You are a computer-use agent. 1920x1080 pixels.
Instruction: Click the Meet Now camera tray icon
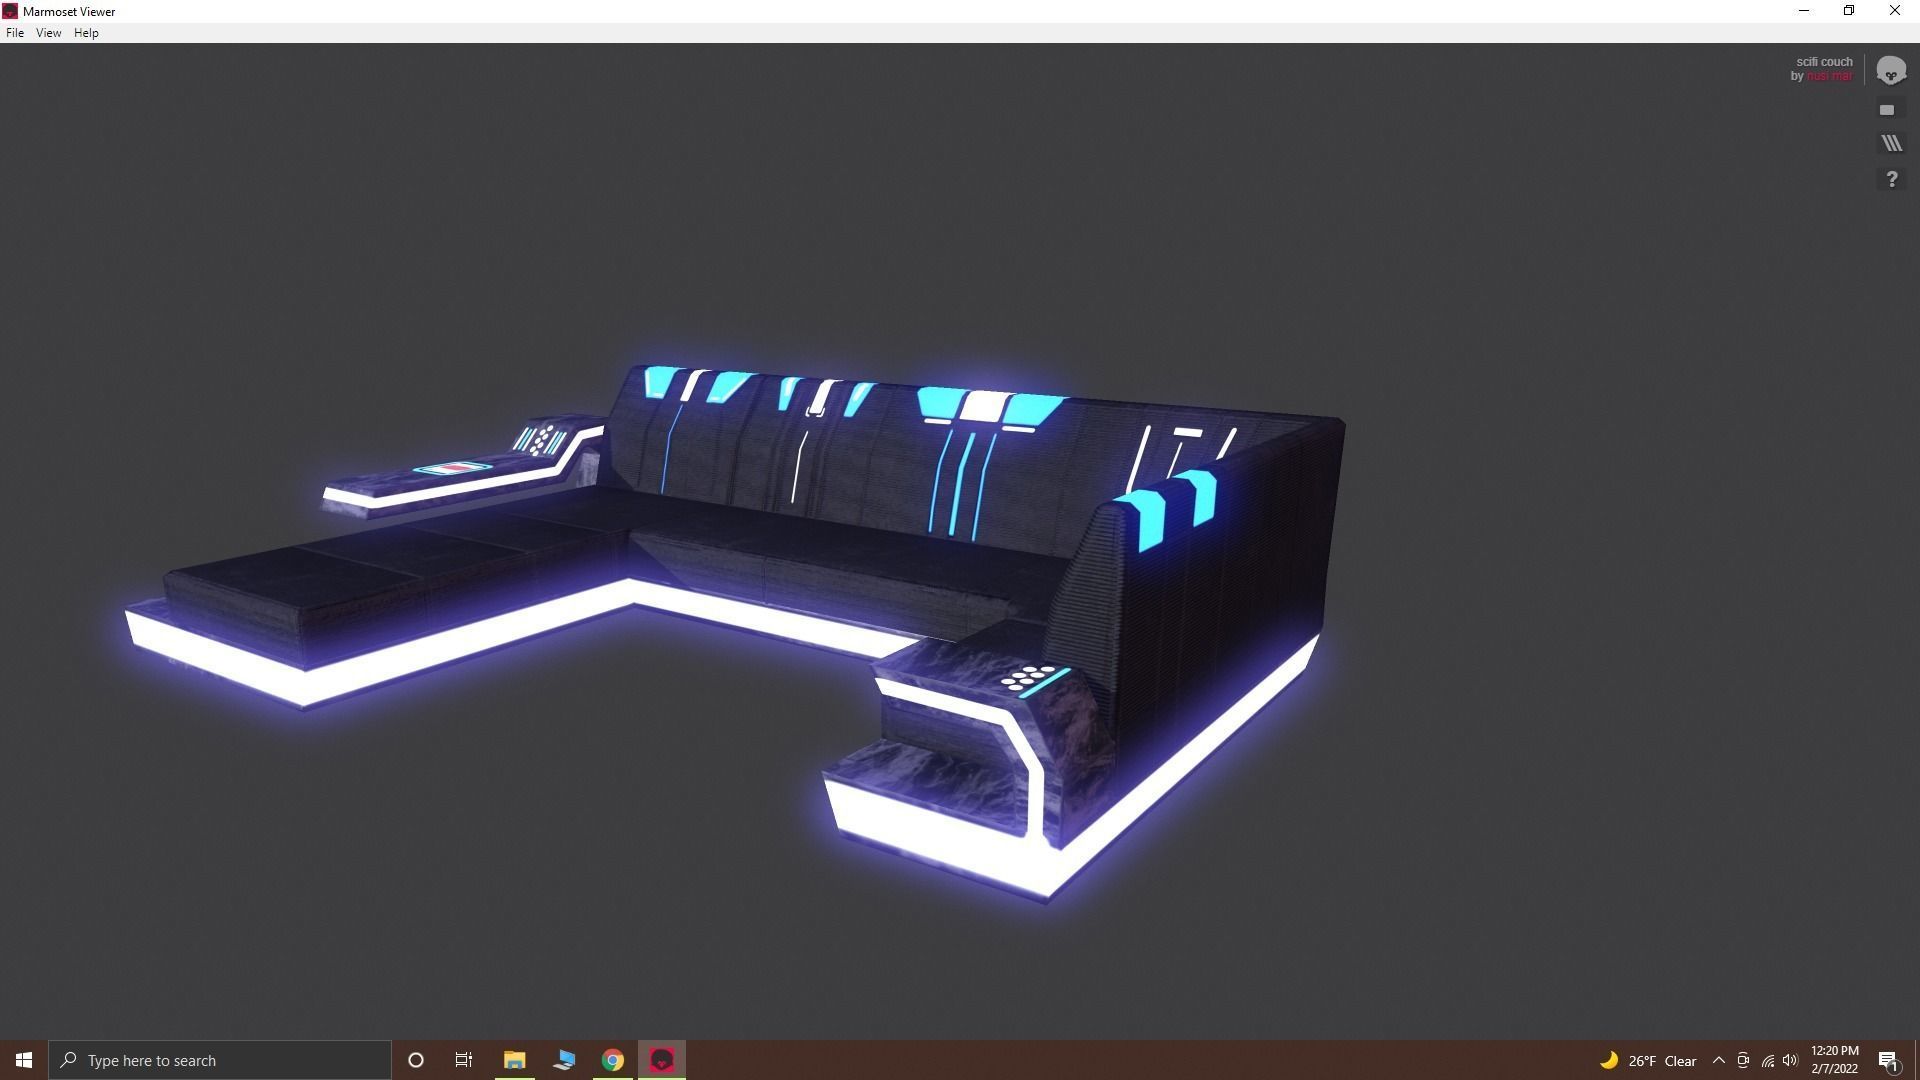click(x=1743, y=1061)
